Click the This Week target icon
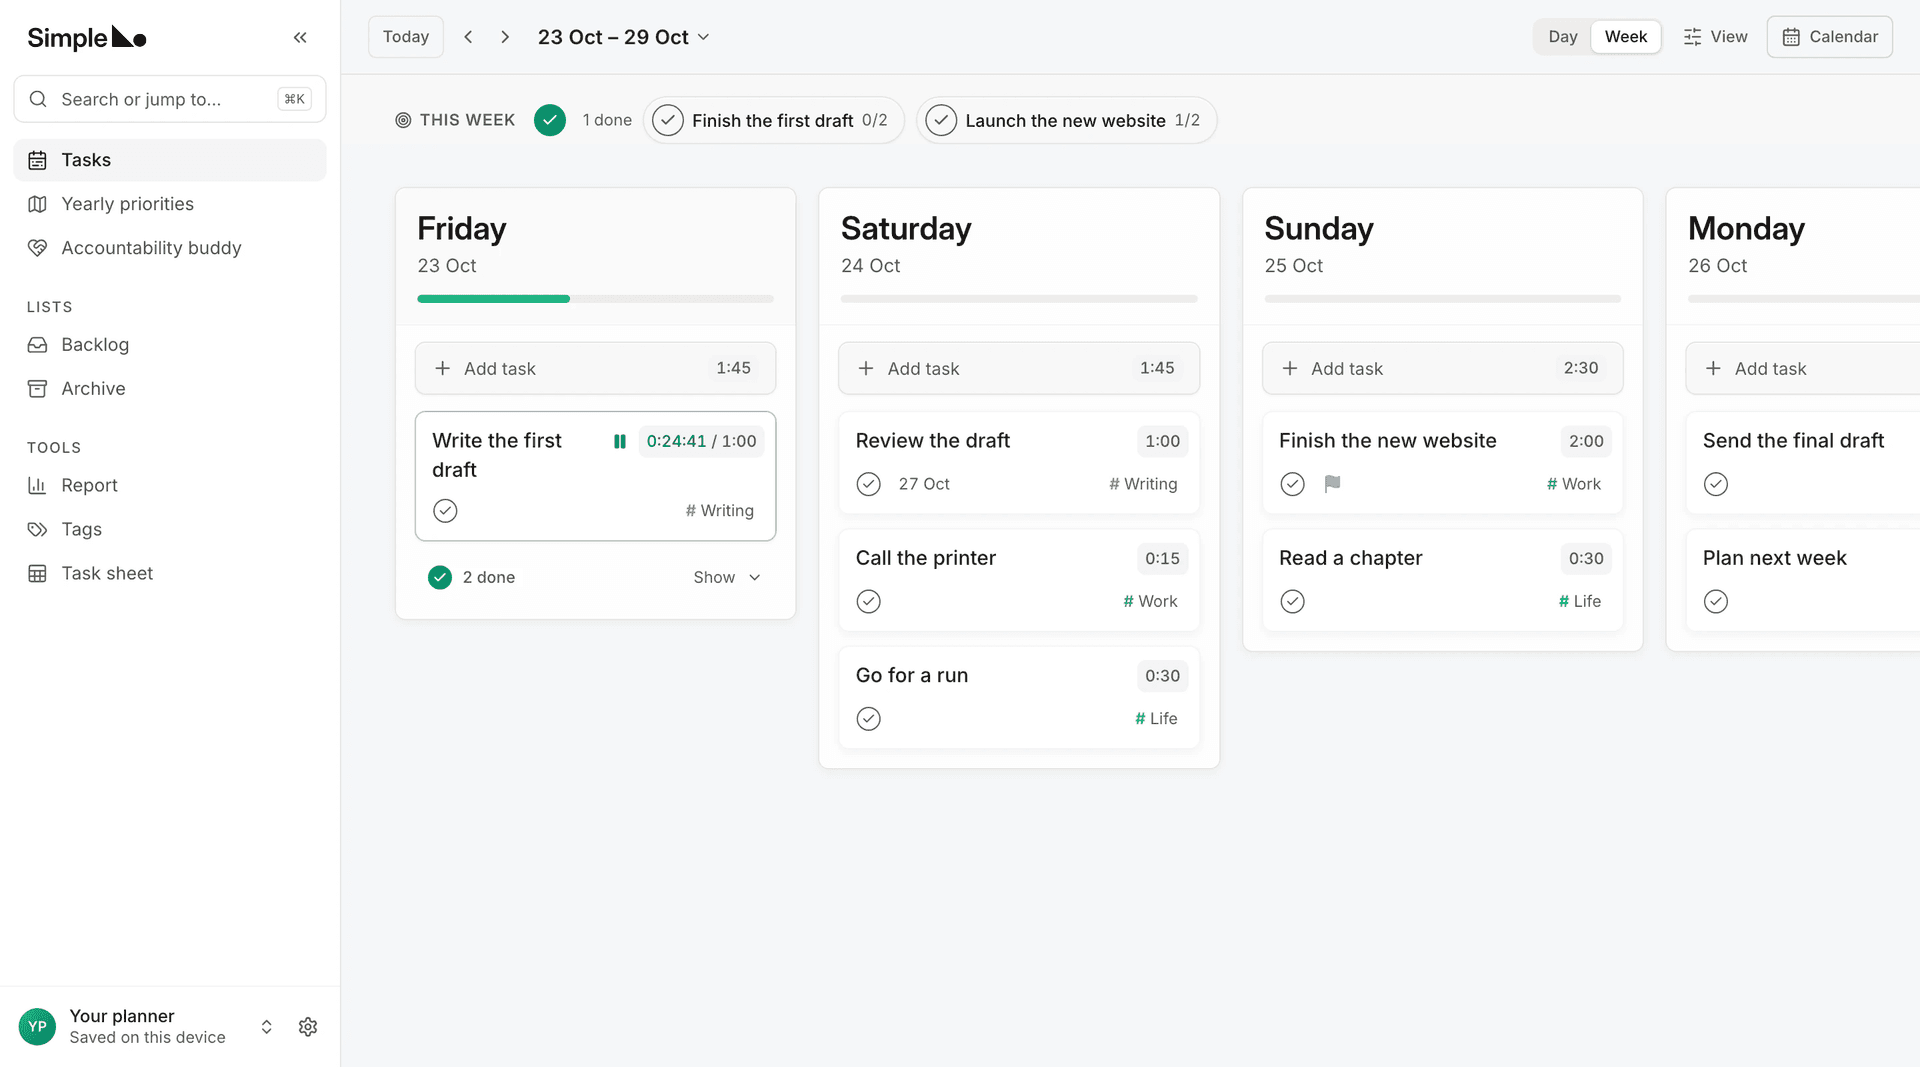The image size is (1920, 1067). 403,120
